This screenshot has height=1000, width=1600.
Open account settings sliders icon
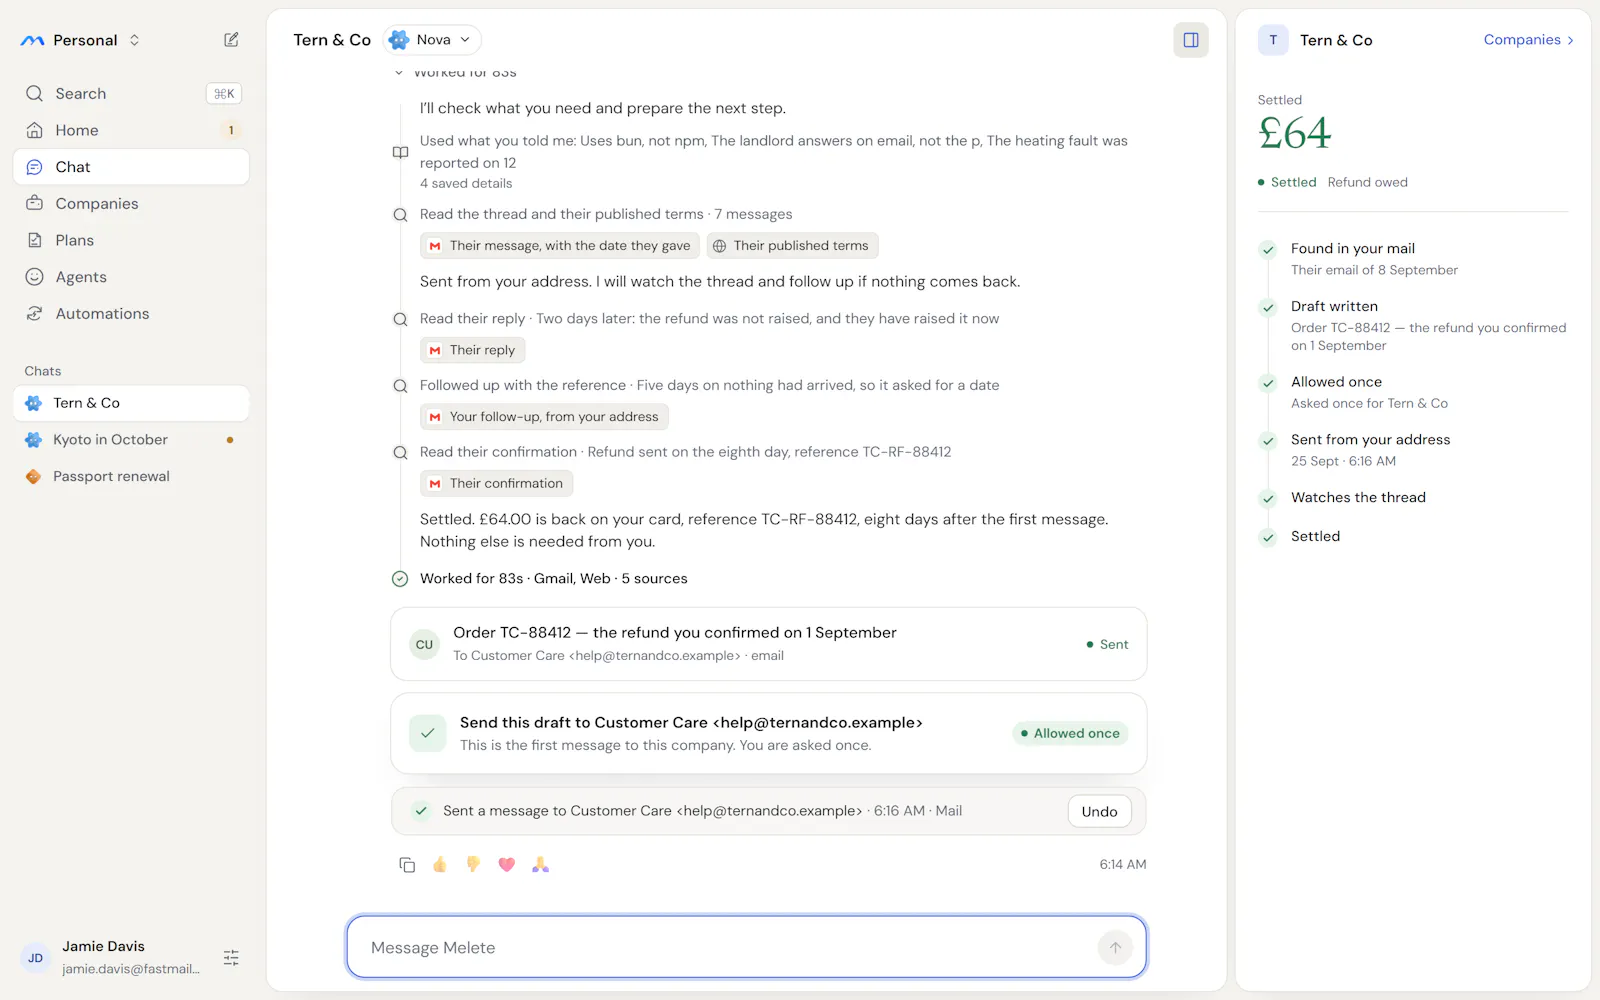click(231, 958)
